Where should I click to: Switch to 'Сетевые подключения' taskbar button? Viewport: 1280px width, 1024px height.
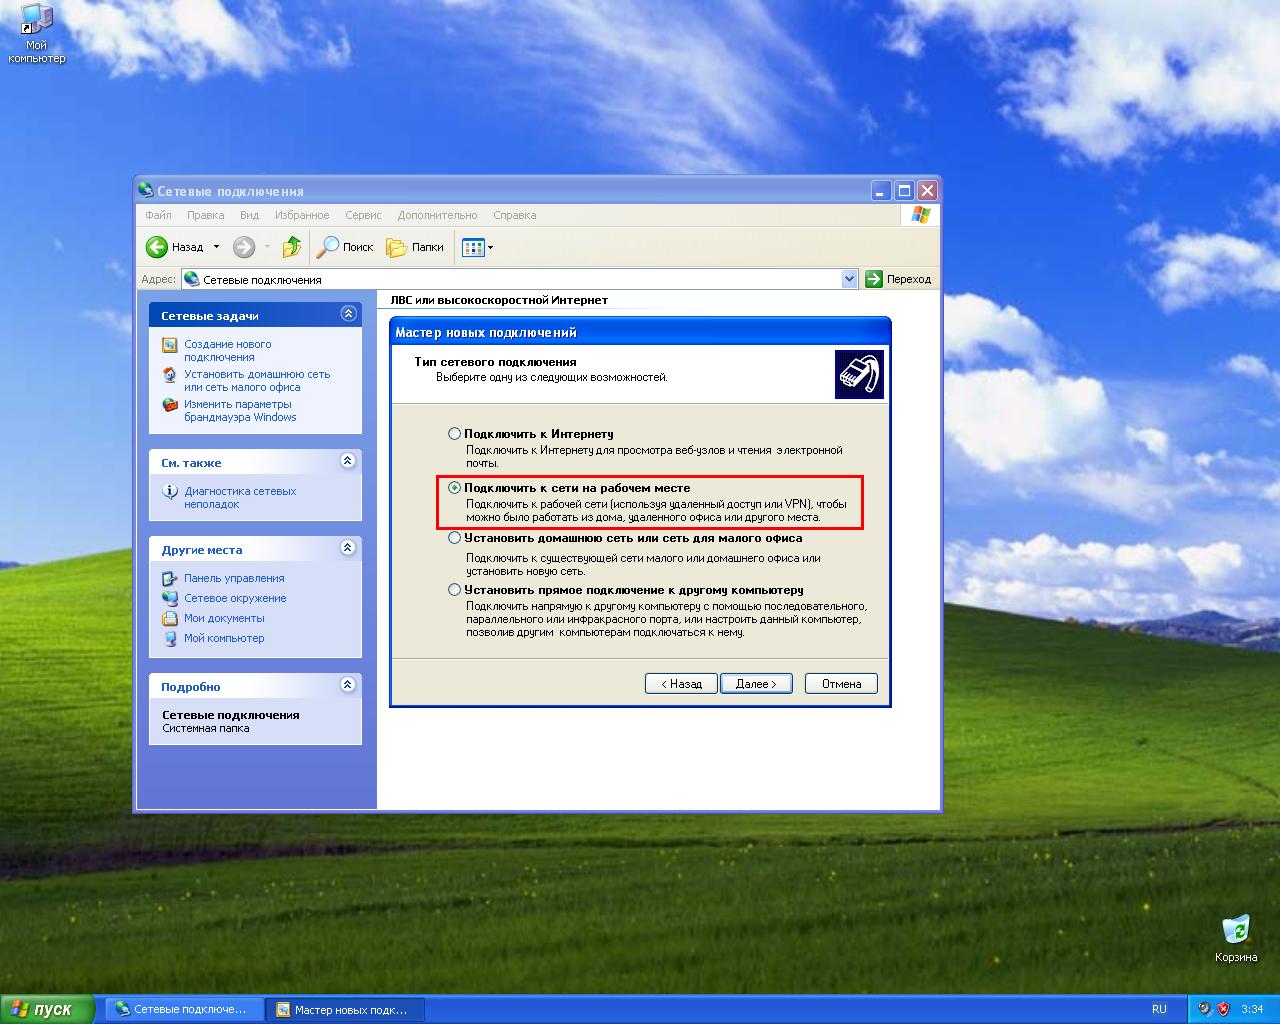pos(185,1009)
